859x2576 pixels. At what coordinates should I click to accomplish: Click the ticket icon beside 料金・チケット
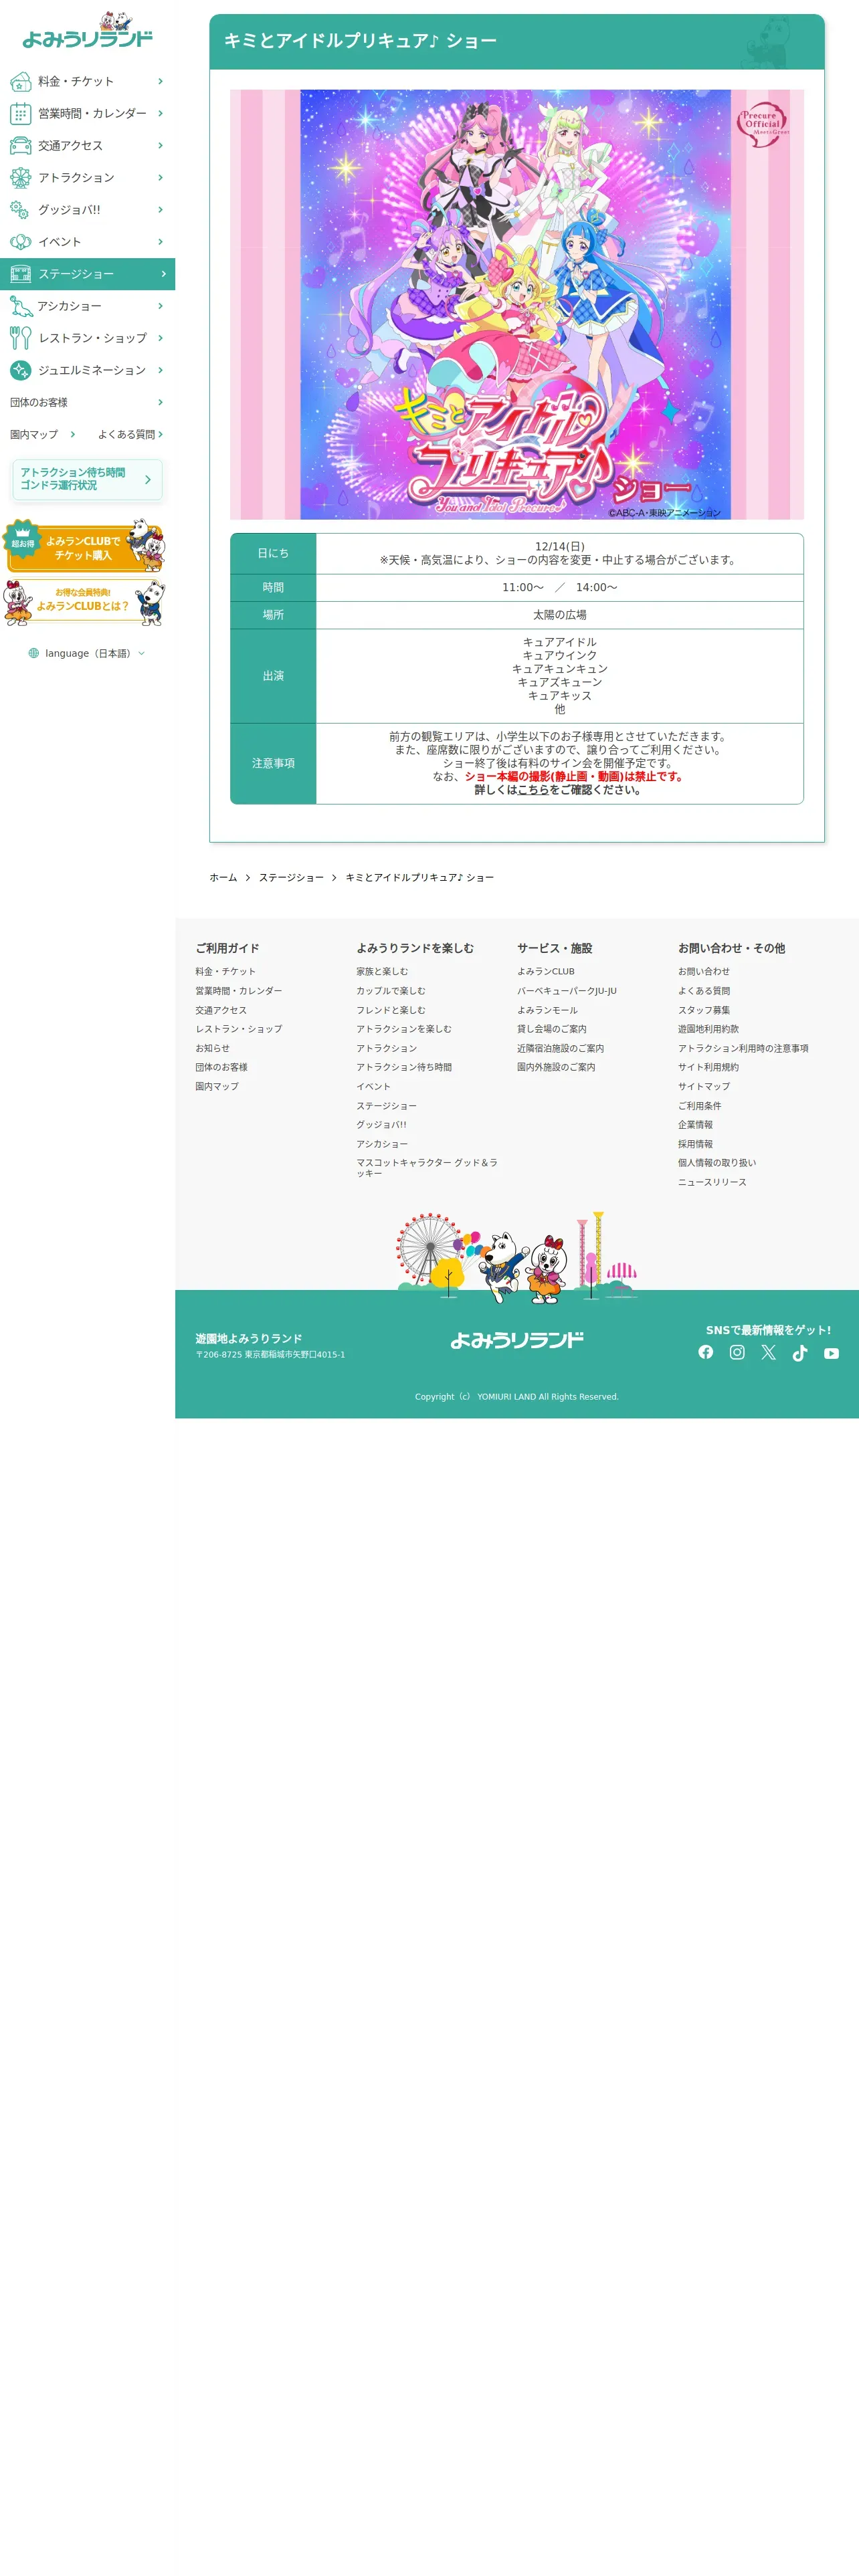pos(20,82)
